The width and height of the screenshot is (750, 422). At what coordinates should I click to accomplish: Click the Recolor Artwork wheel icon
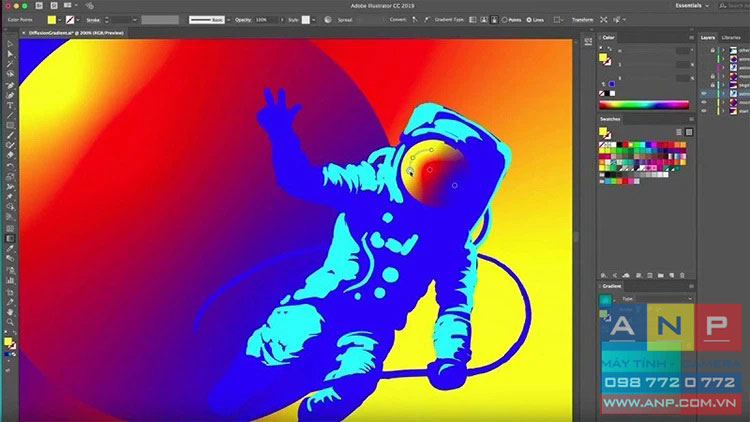pos(328,20)
